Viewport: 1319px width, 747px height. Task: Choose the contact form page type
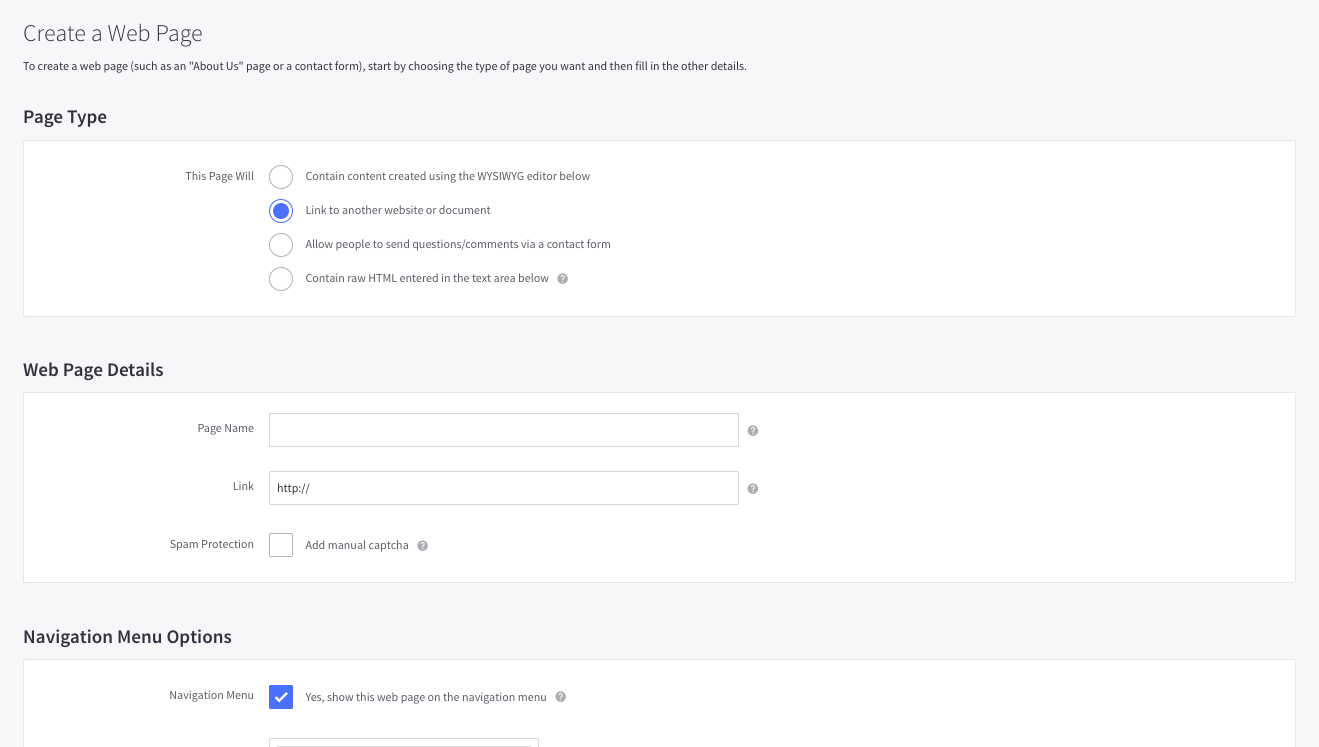[281, 245]
